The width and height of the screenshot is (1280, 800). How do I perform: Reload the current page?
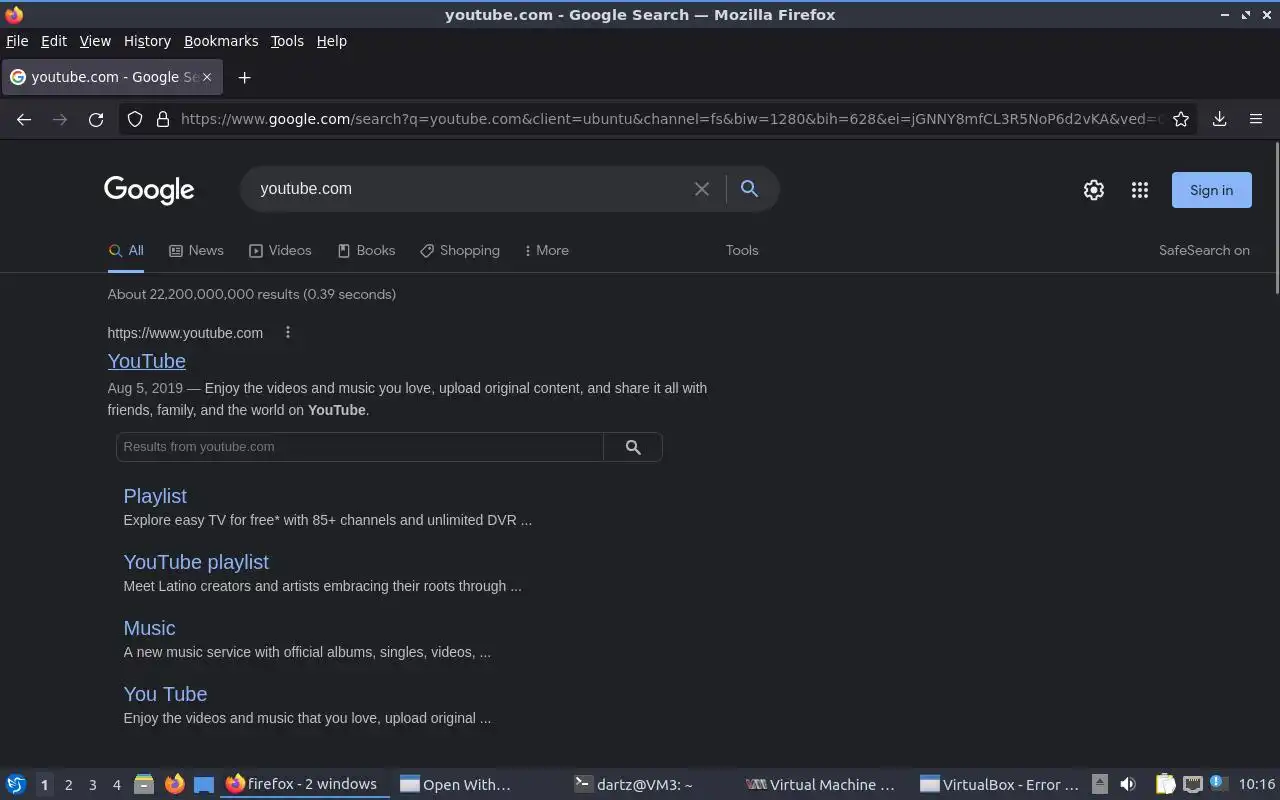pyautogui.click(x=96, y=119)
